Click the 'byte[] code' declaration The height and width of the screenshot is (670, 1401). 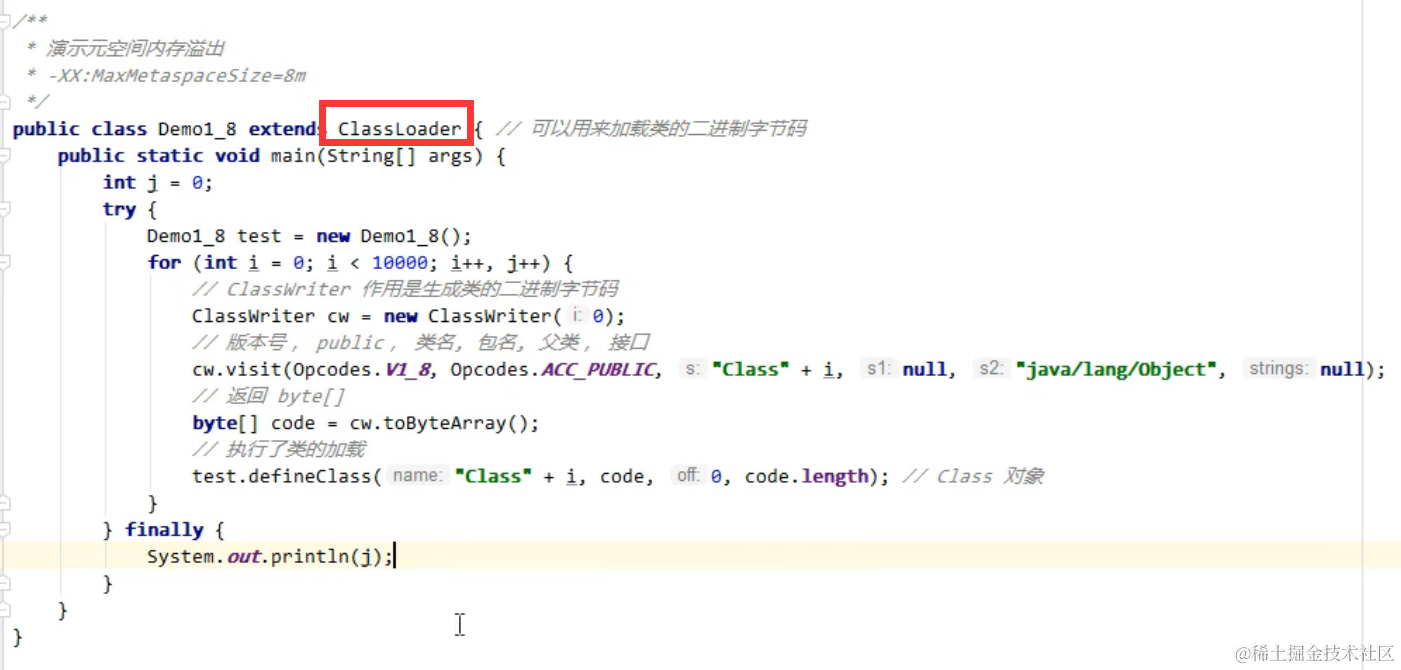[x=254, y=423]
